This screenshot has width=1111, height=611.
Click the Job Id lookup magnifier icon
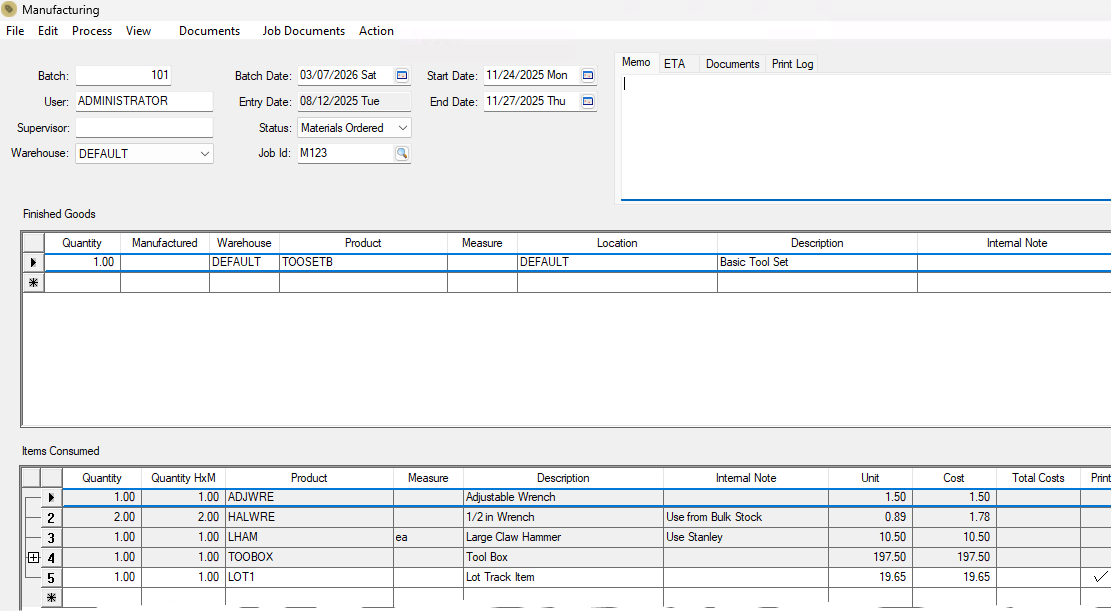402,153
